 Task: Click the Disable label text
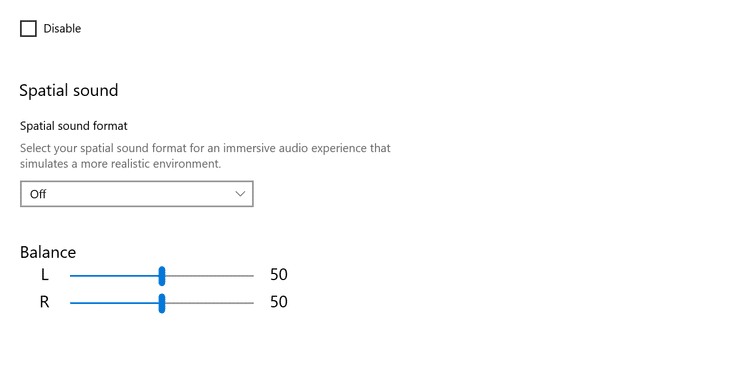coord(62,29)
